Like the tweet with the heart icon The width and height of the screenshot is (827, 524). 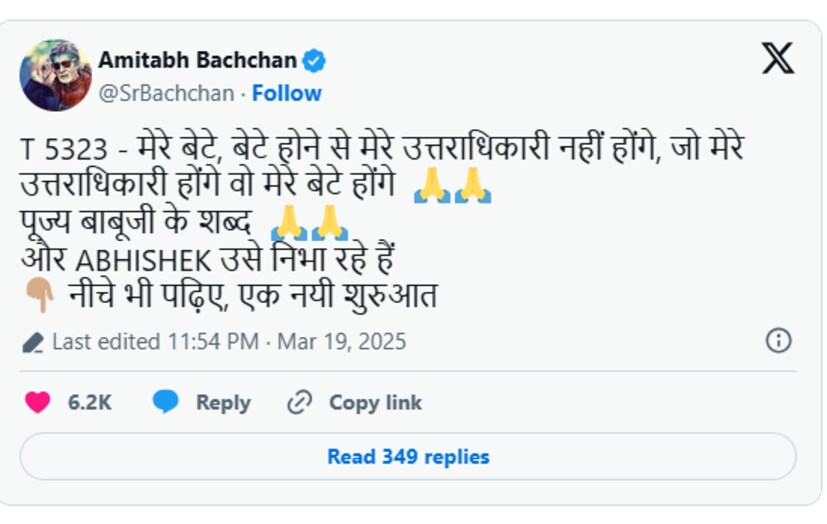pos(38,402)
